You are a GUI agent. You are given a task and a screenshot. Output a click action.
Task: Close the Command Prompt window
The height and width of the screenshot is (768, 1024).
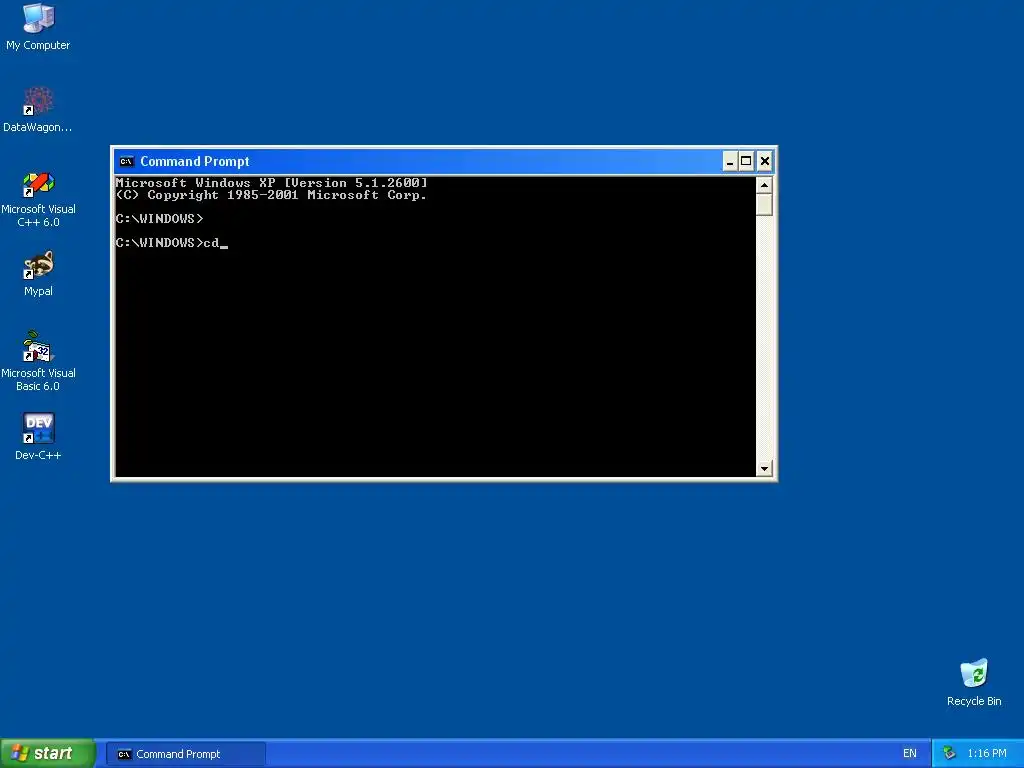point(765,161)
